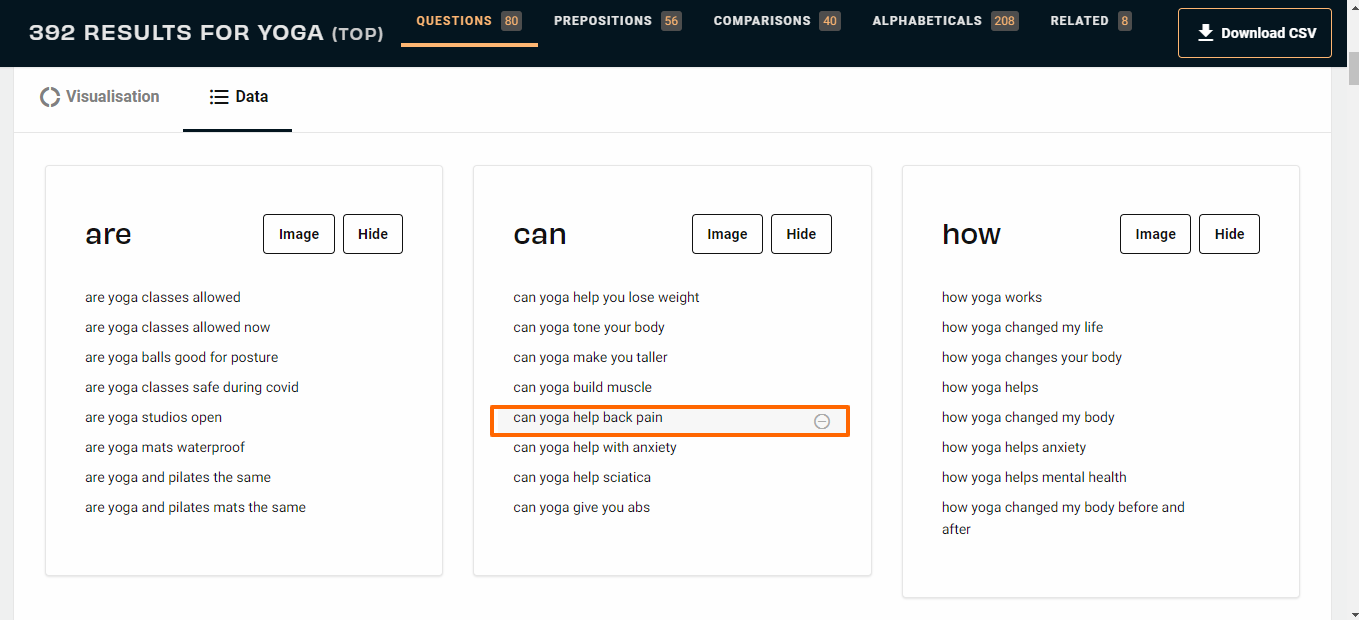Hide the 'are' results card
This screenshot has width=1359, height=620.
point(373,234)
